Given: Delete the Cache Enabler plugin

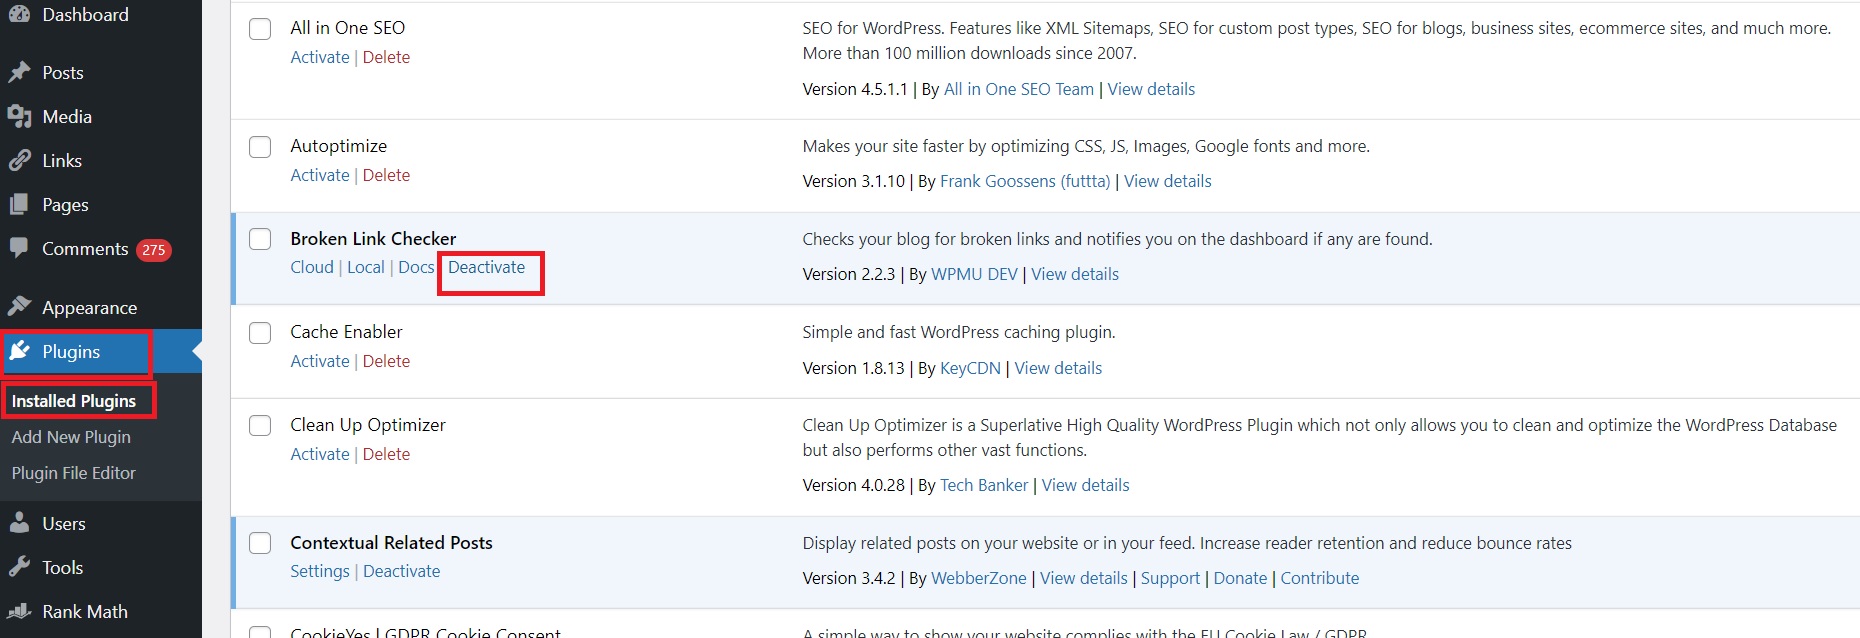Looking at the screenshot, I should 386,361.
